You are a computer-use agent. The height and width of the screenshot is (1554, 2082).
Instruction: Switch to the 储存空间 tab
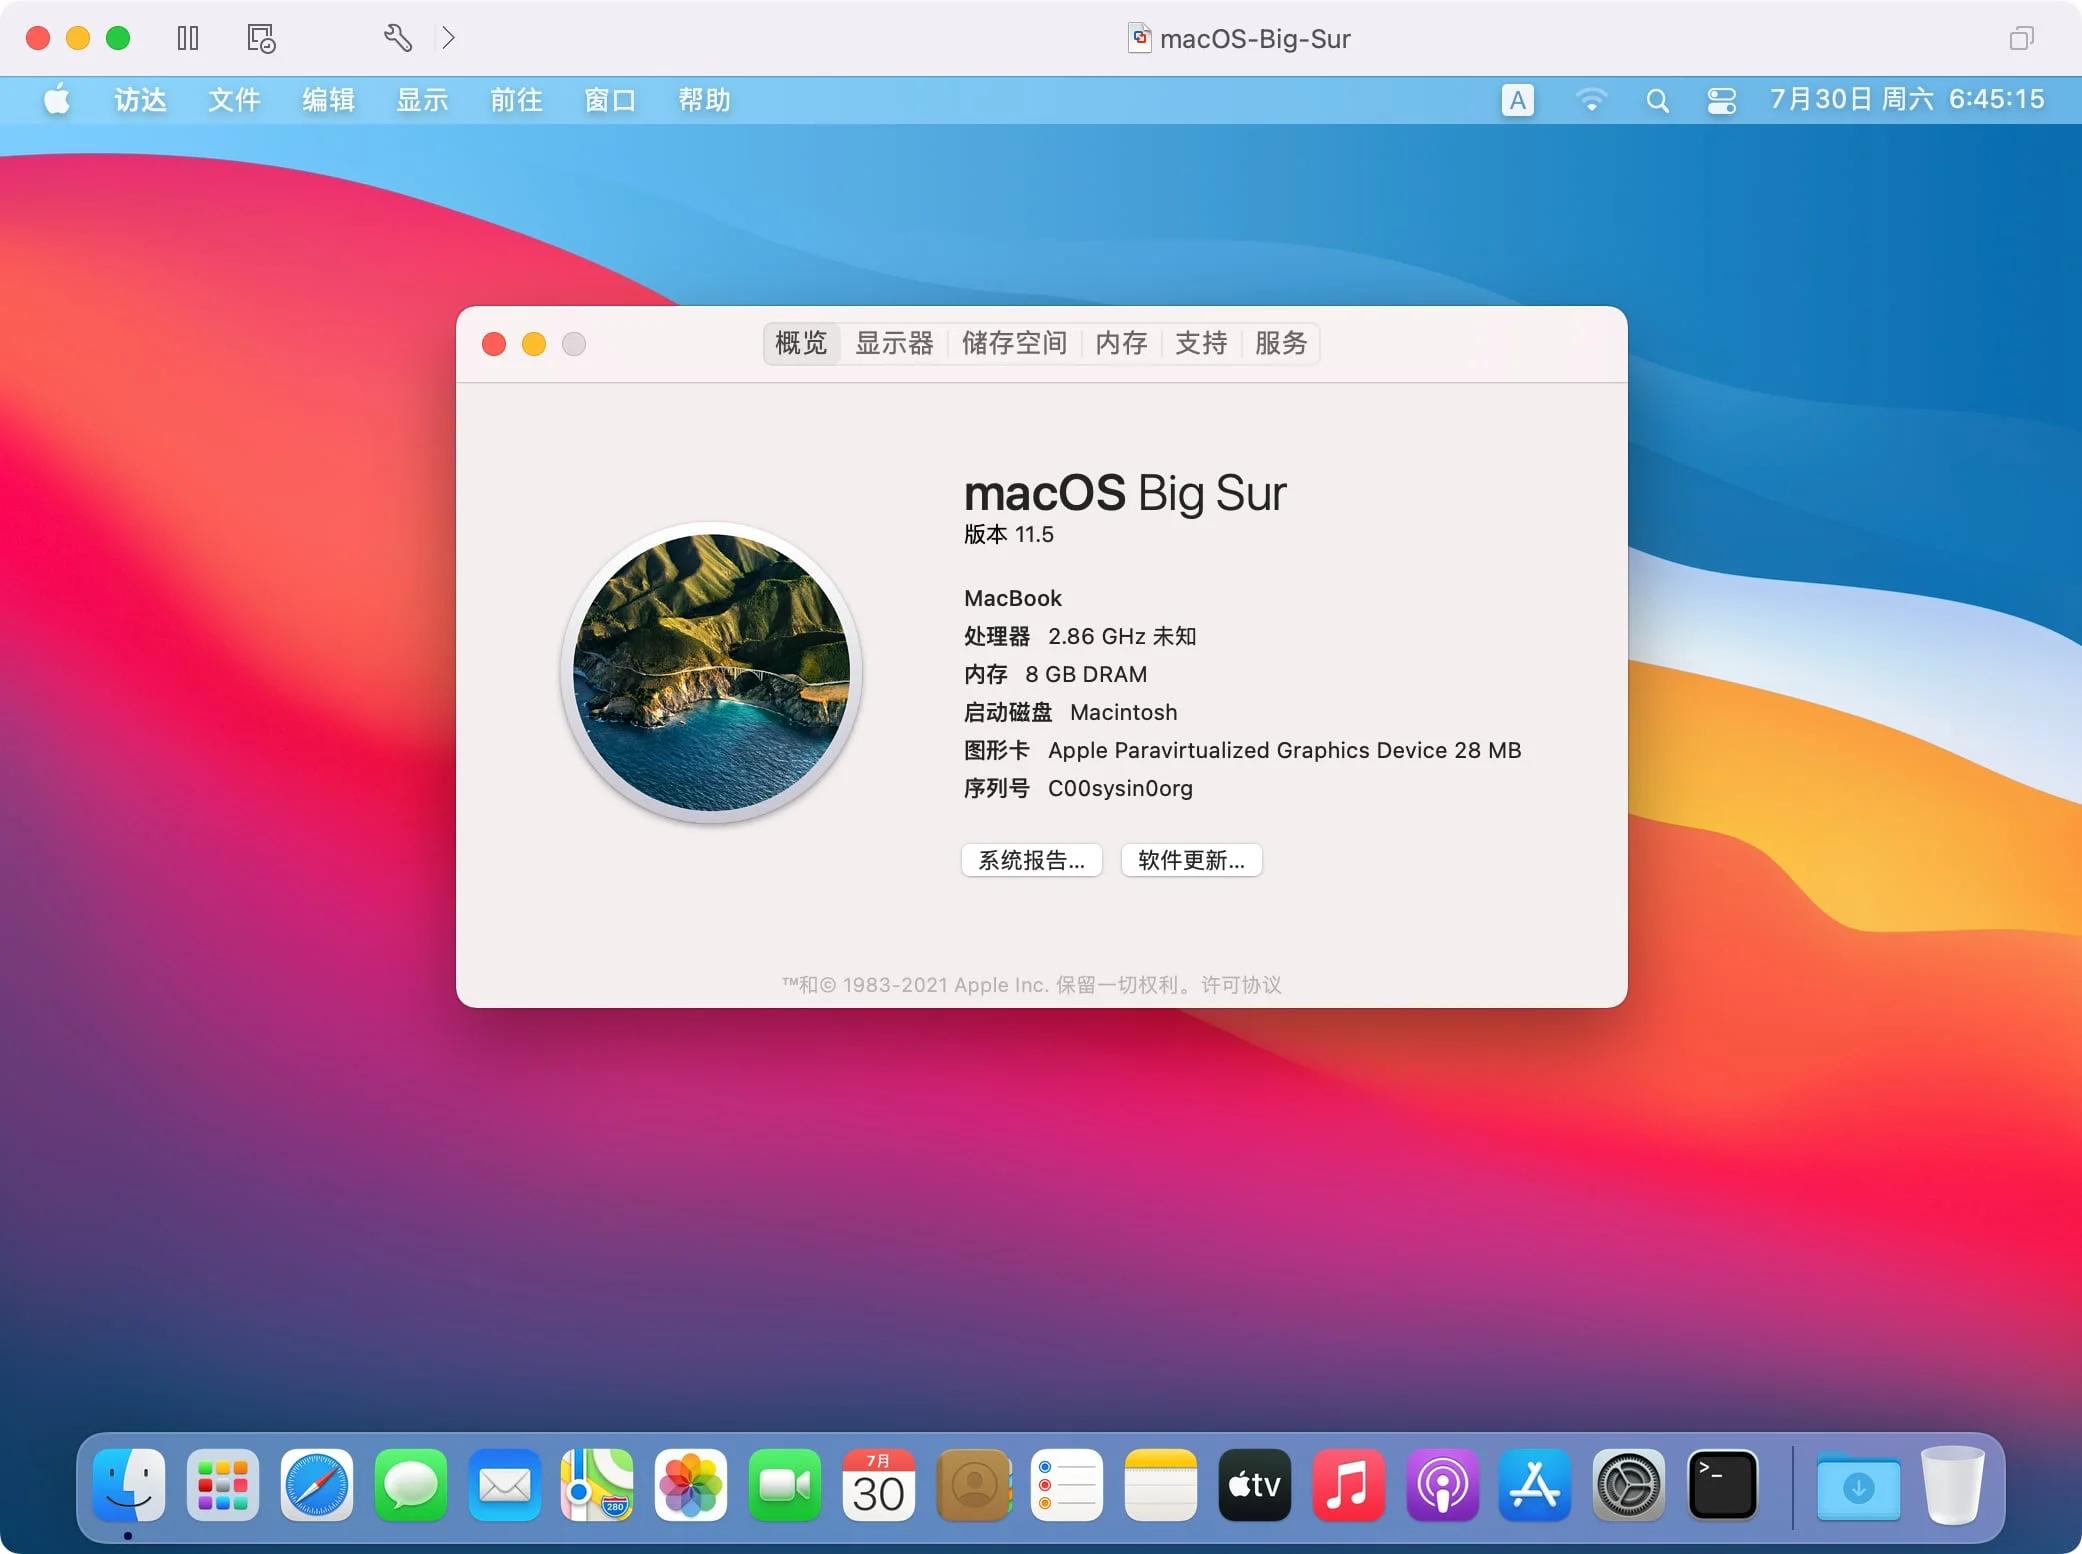pyautogui.click(x=1015, y=343)
